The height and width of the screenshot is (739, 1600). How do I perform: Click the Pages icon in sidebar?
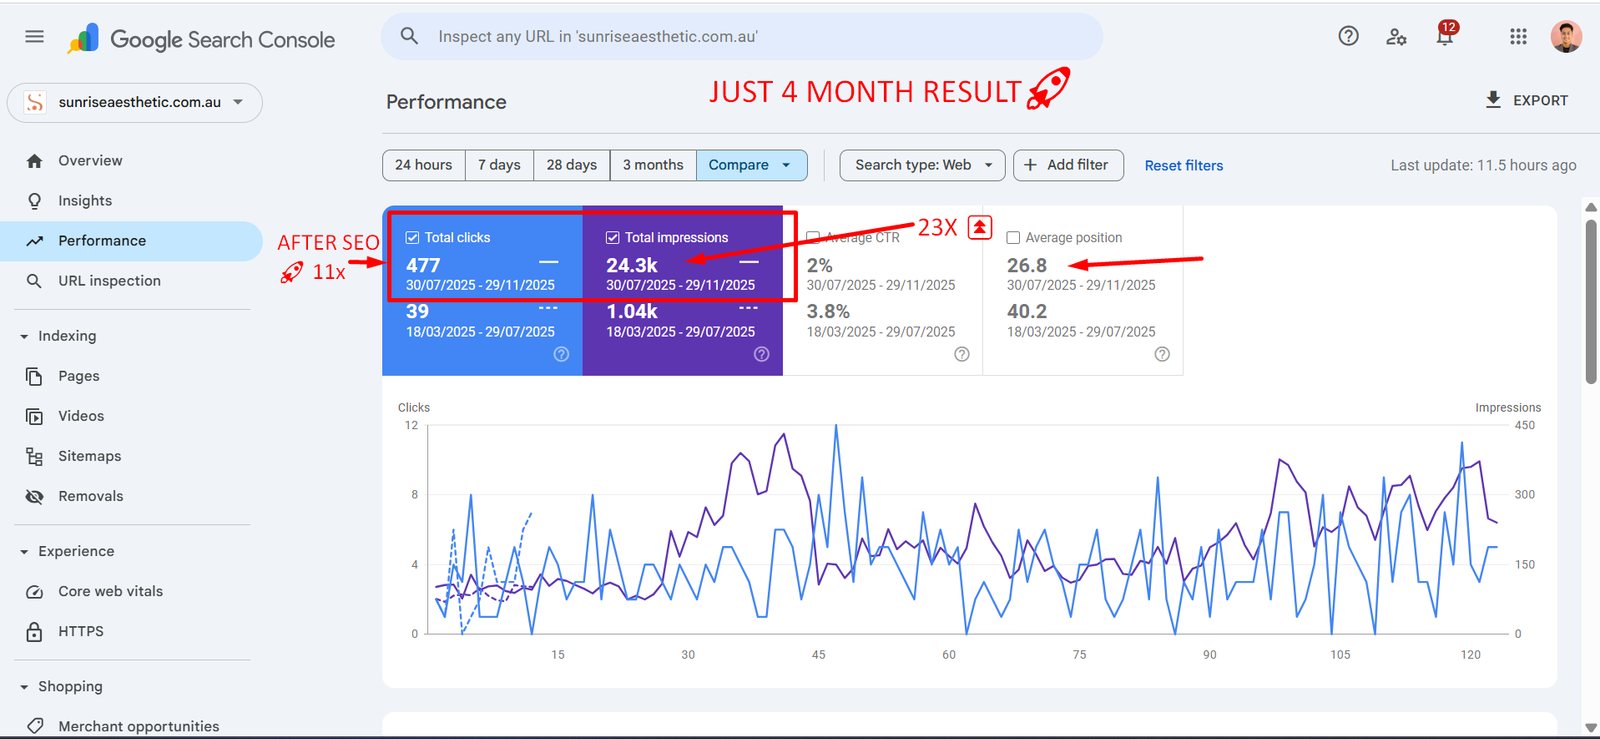35,376
